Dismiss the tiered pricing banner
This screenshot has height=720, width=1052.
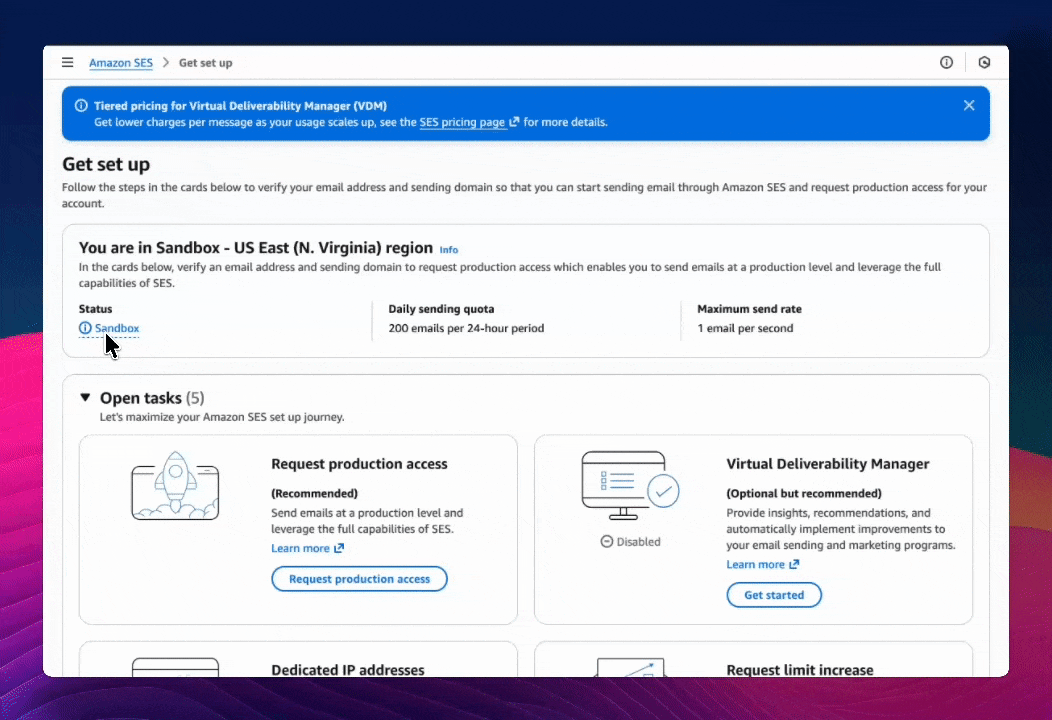click(x=968, y=105)
